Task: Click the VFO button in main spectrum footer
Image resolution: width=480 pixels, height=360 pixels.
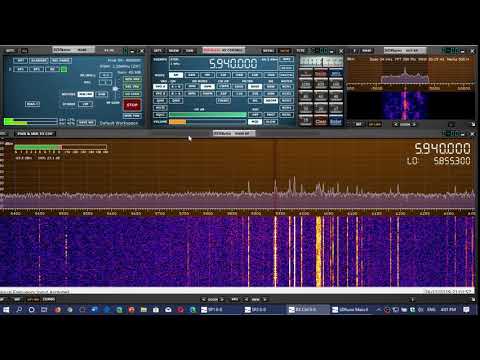Action: (x=235, y=299)
